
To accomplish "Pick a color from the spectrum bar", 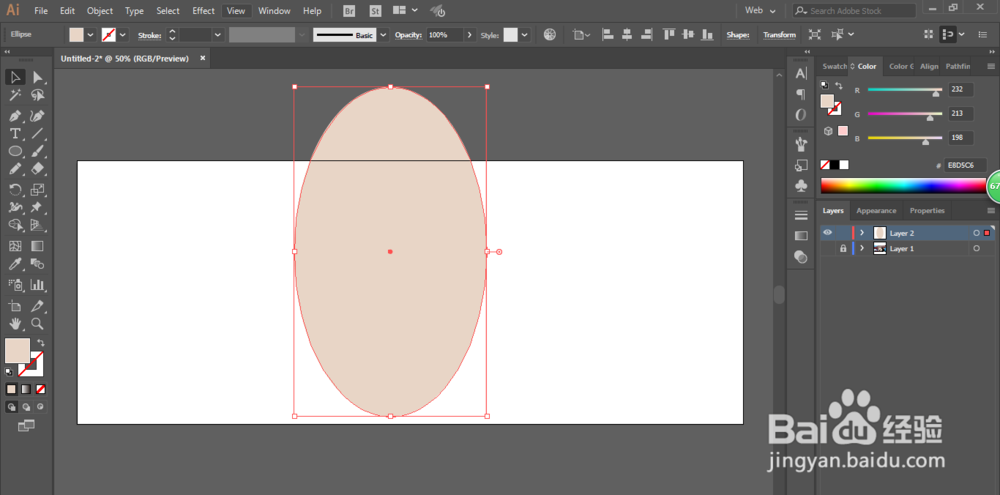I will click(x=903, y=186).
